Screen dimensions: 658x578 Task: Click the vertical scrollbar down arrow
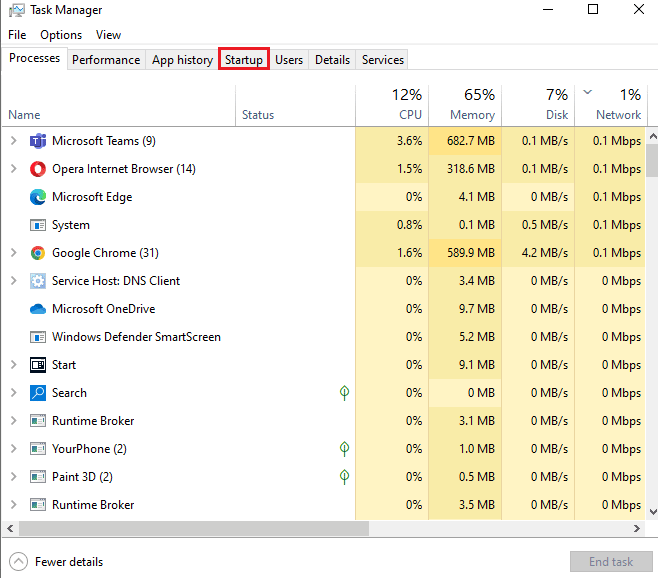(653, 512)
